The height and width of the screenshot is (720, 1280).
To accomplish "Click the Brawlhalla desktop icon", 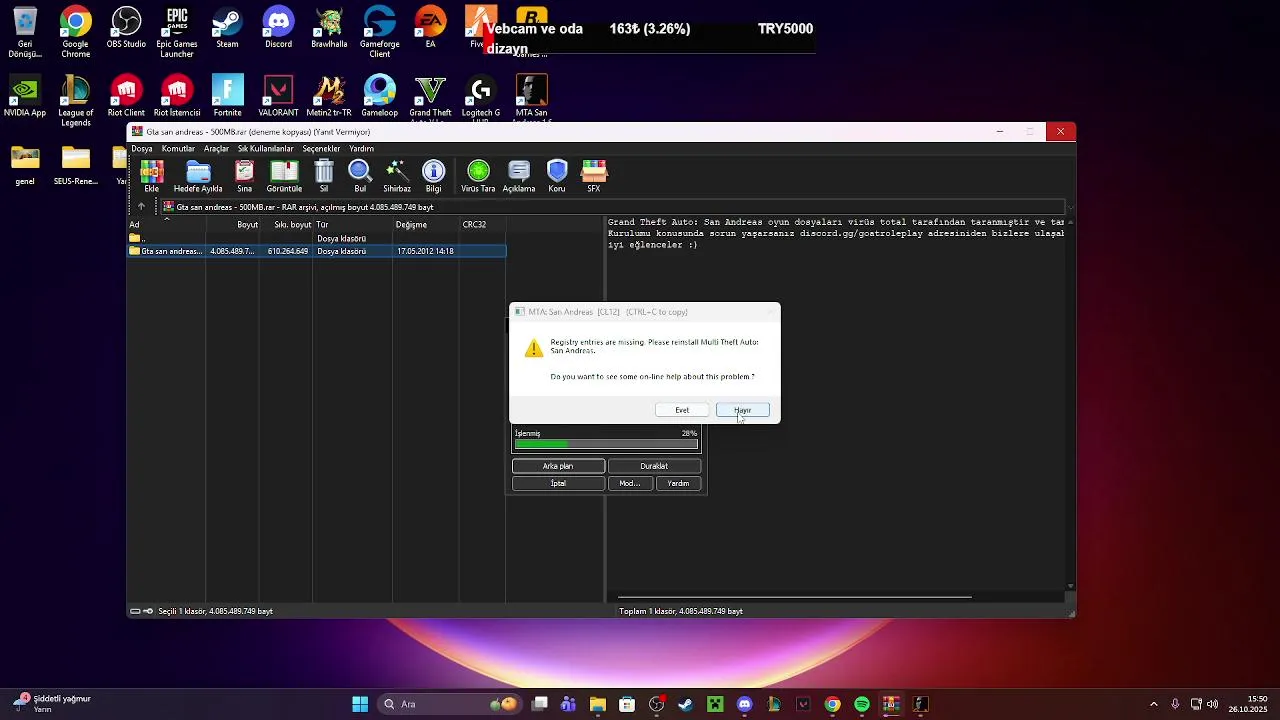I will point(329,28).
